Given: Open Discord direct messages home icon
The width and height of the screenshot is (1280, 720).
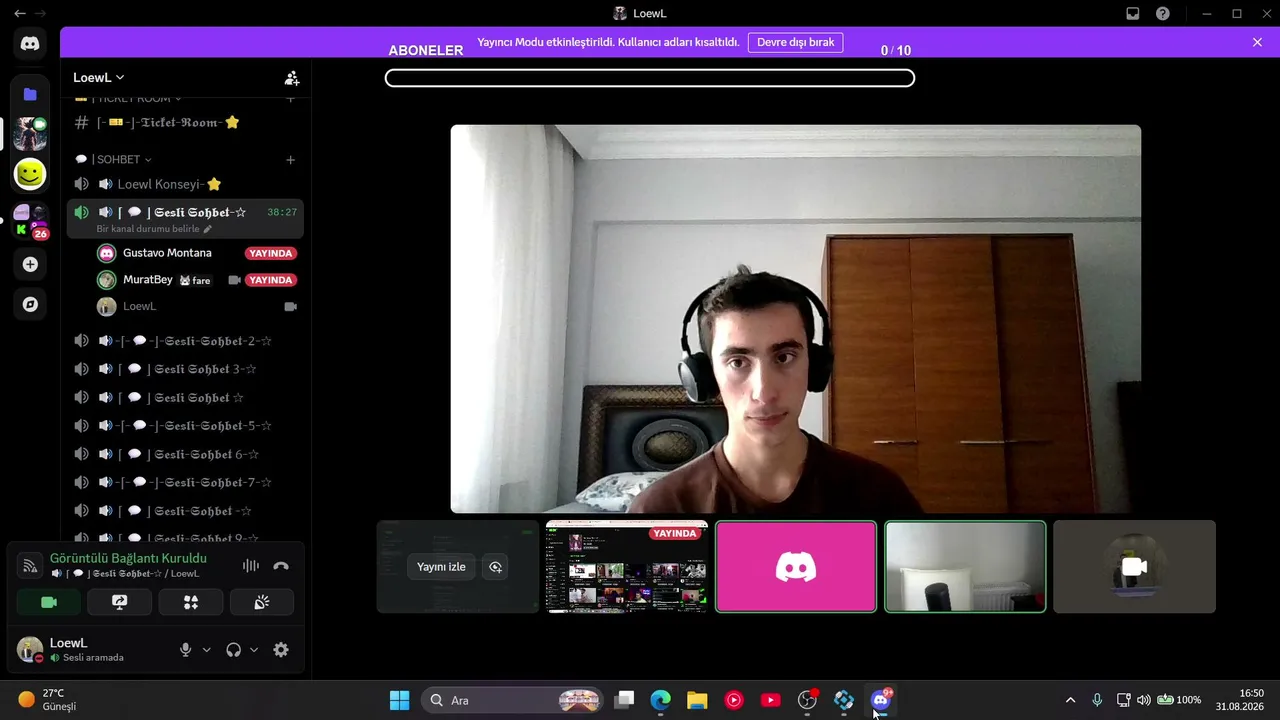Looking at the screenshot, I should (30, 44).
